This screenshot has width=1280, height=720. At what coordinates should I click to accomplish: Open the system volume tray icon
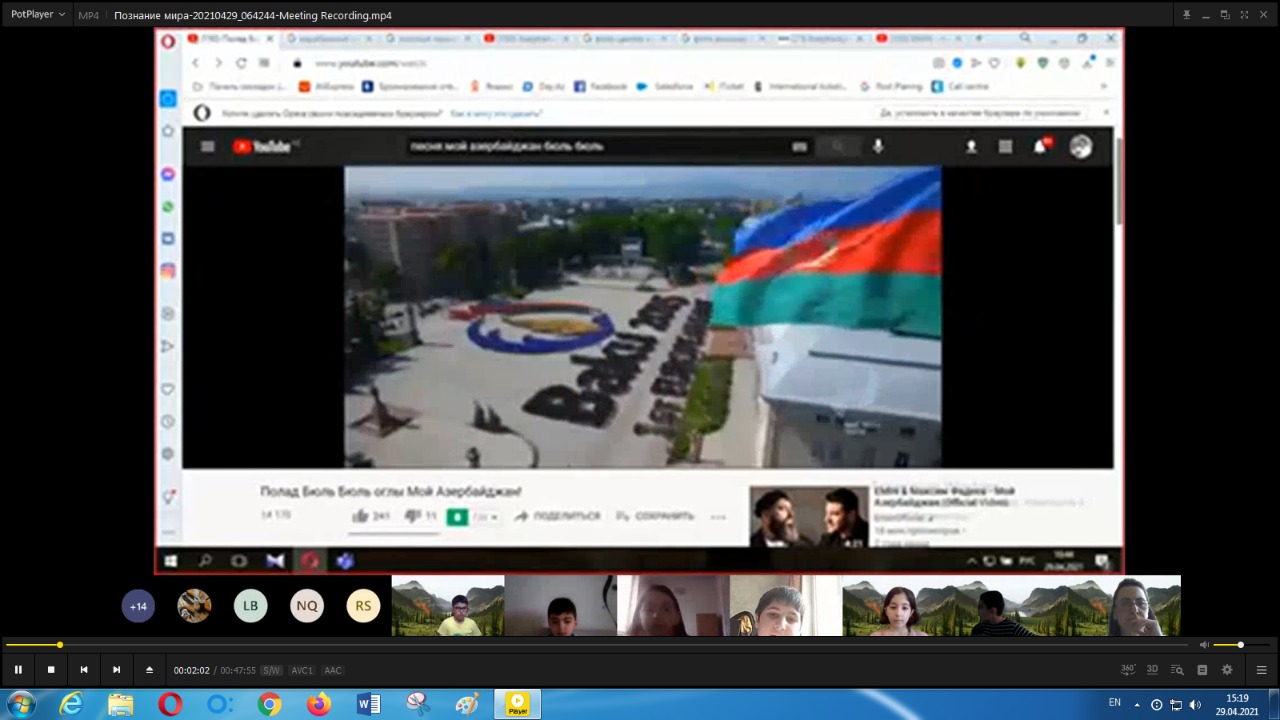[1195, 705]
